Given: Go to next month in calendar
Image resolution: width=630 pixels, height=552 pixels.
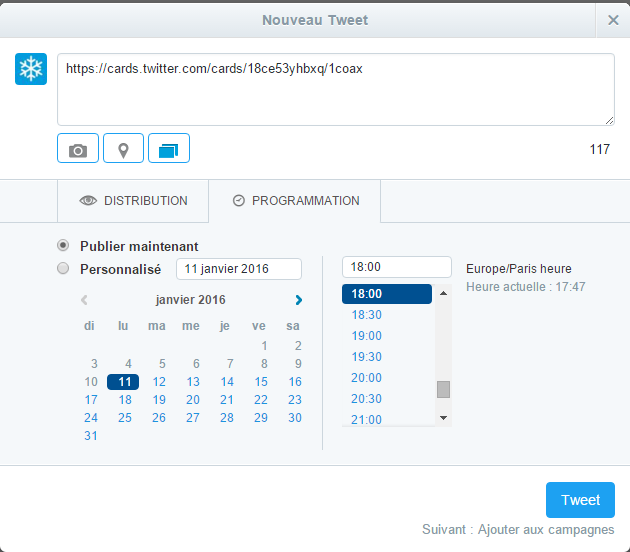Looking at the screenshot, I should pyautogui.click(x=298, y=300).
